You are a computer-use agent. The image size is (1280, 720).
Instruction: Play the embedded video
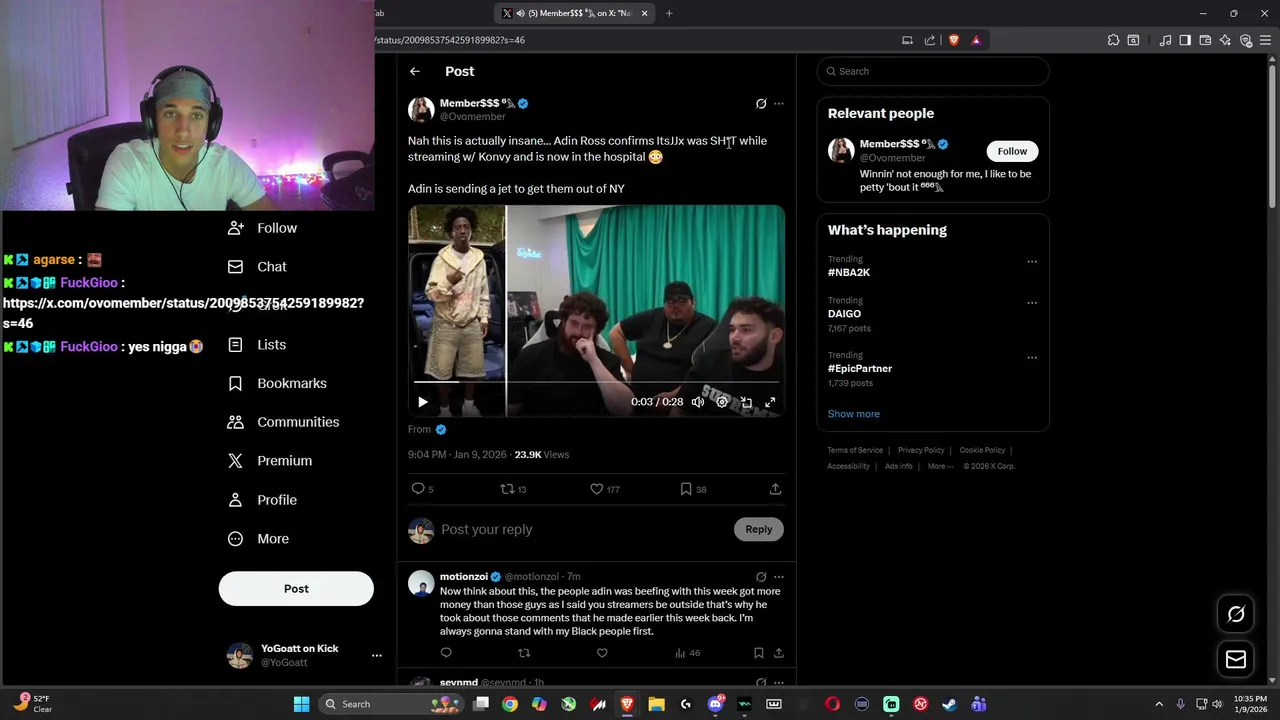coord(423,402)
